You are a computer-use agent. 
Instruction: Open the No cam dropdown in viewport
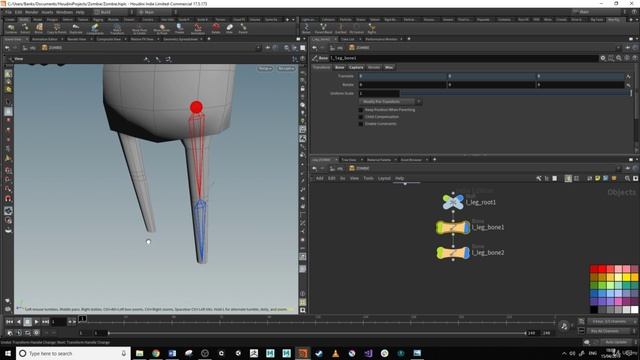coord(286,68)
